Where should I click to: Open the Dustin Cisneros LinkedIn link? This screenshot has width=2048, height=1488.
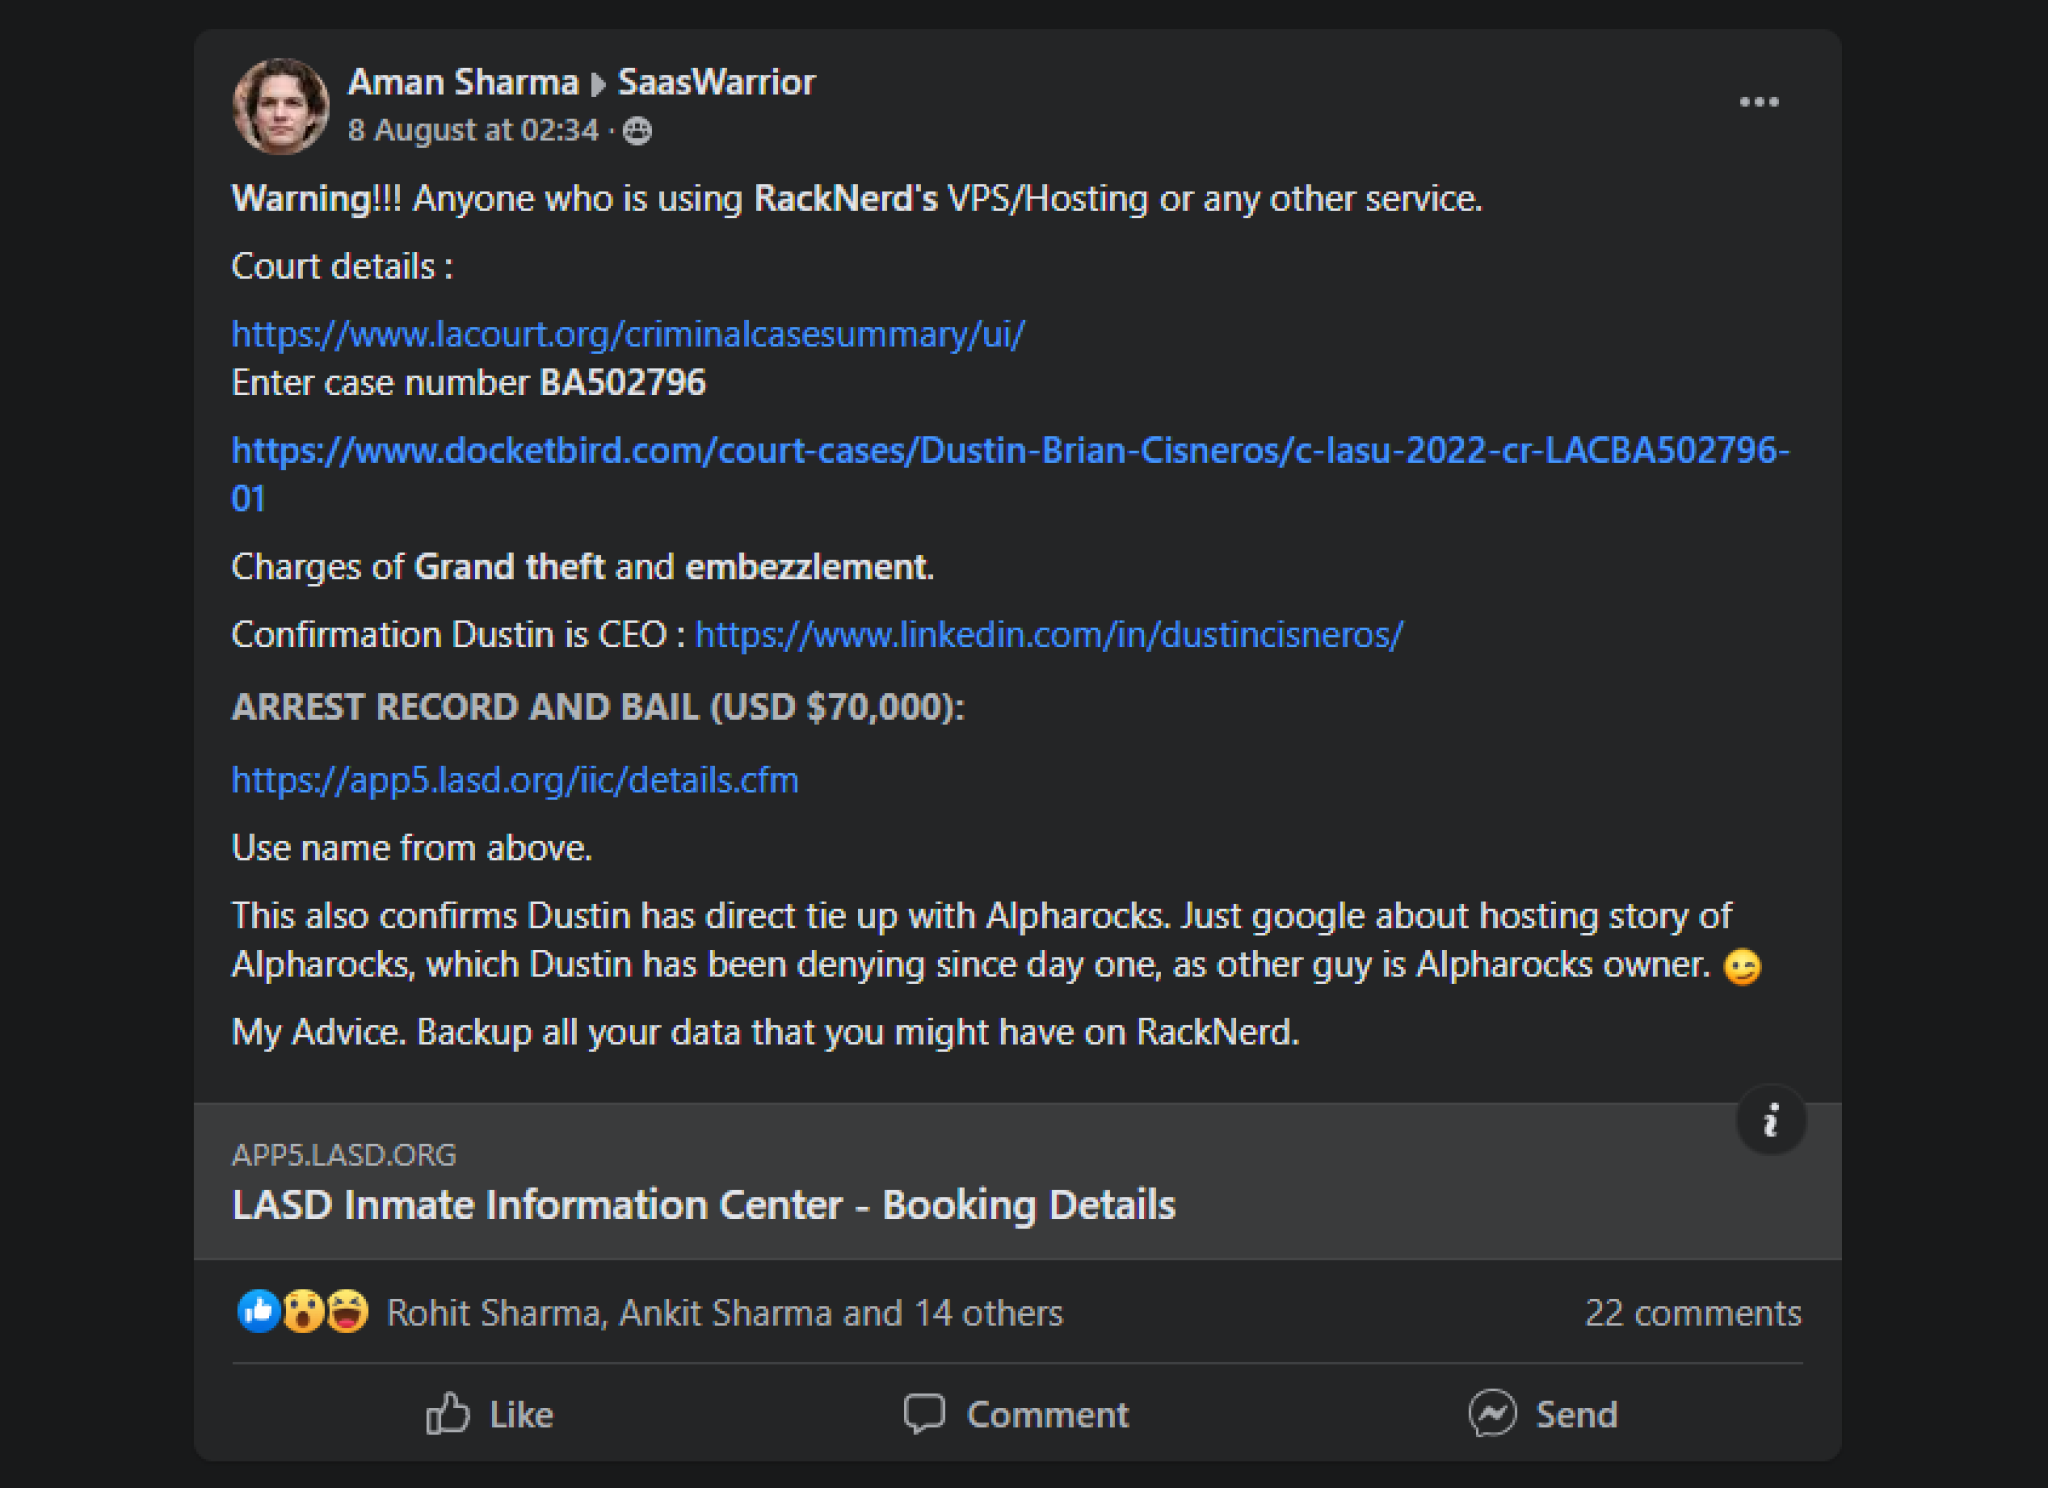pos(1049,635)
